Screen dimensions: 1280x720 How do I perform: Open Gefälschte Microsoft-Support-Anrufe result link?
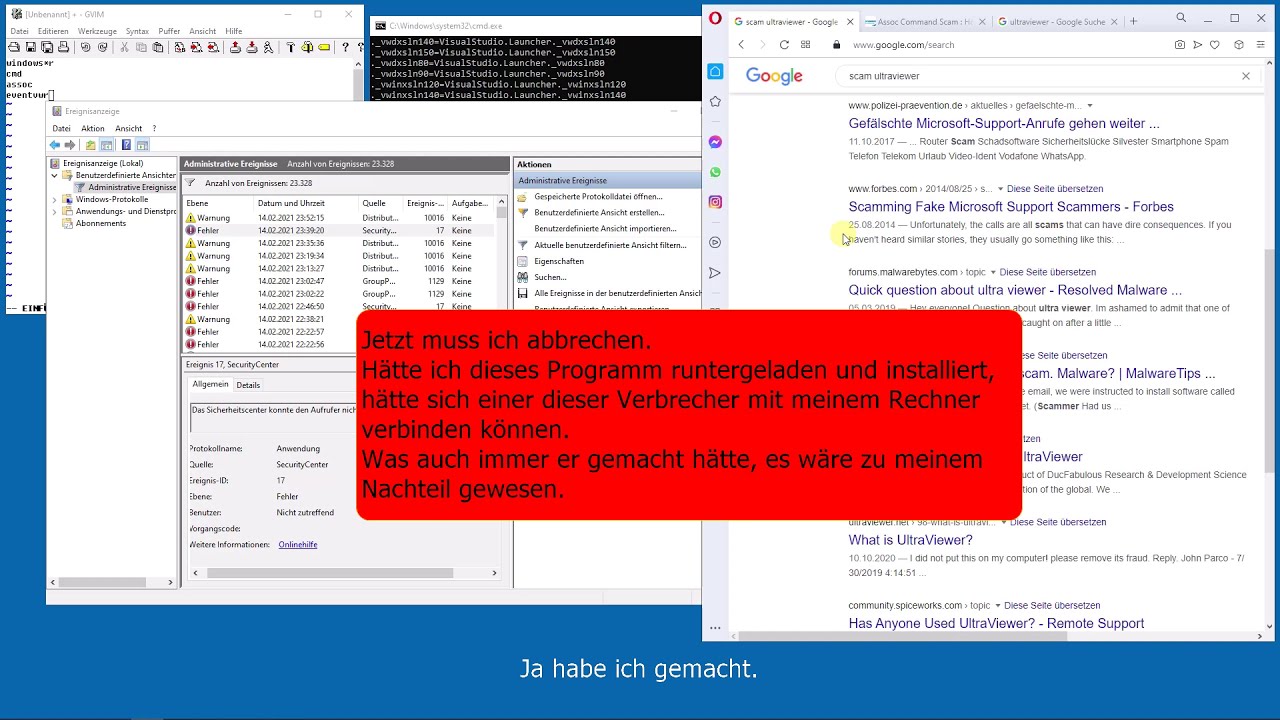click(x=1004, y=124)
